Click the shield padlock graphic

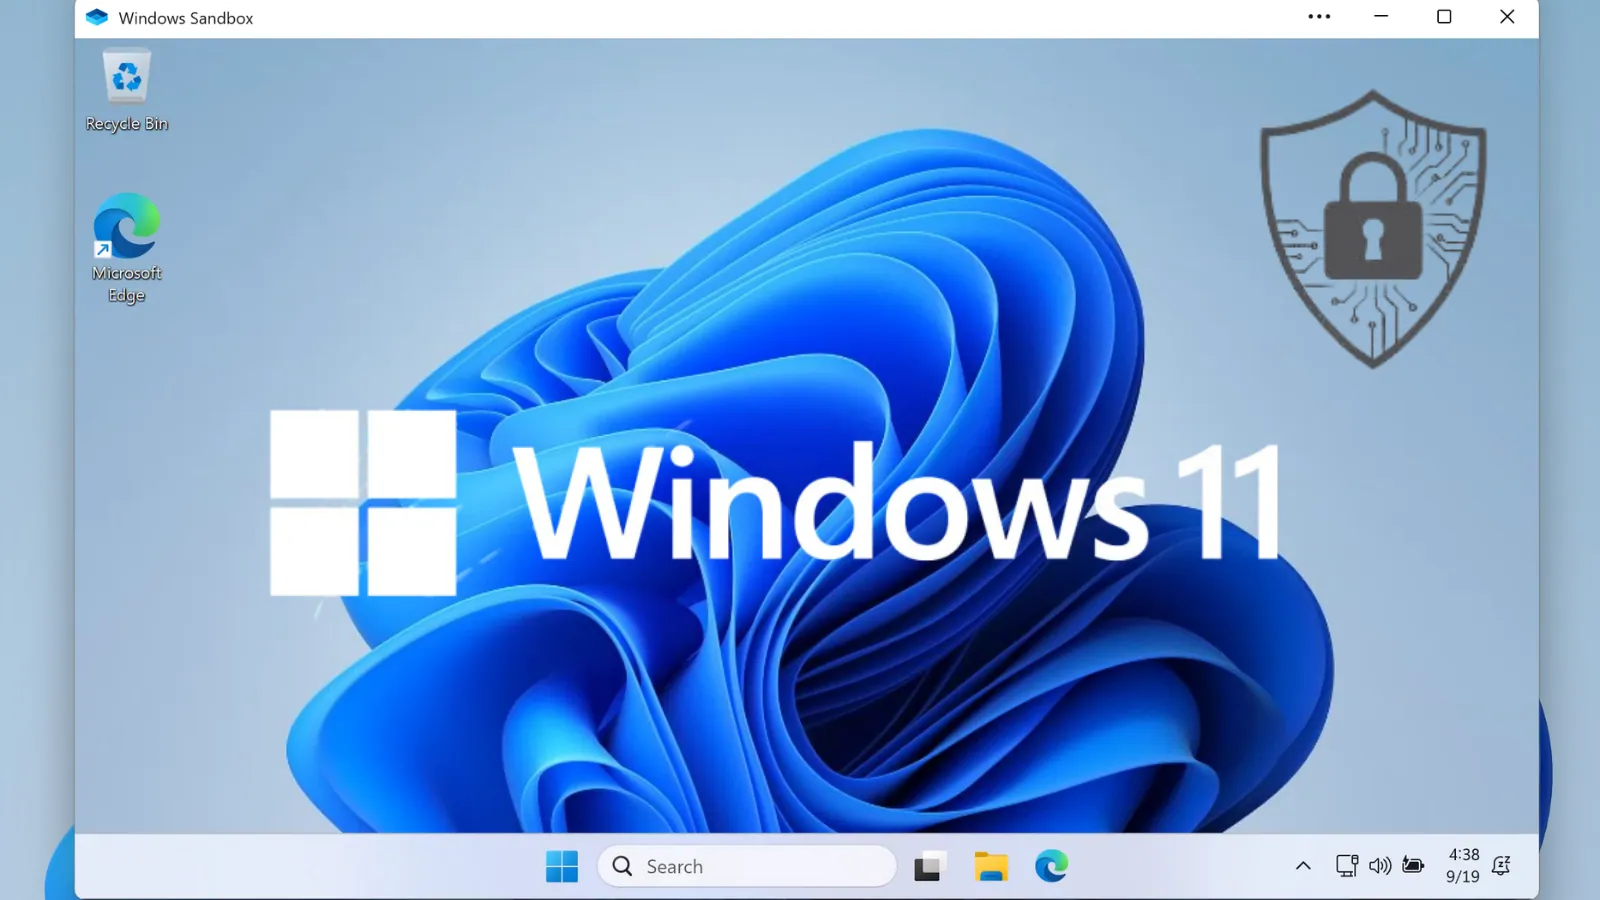click(x=1373, y=230)
